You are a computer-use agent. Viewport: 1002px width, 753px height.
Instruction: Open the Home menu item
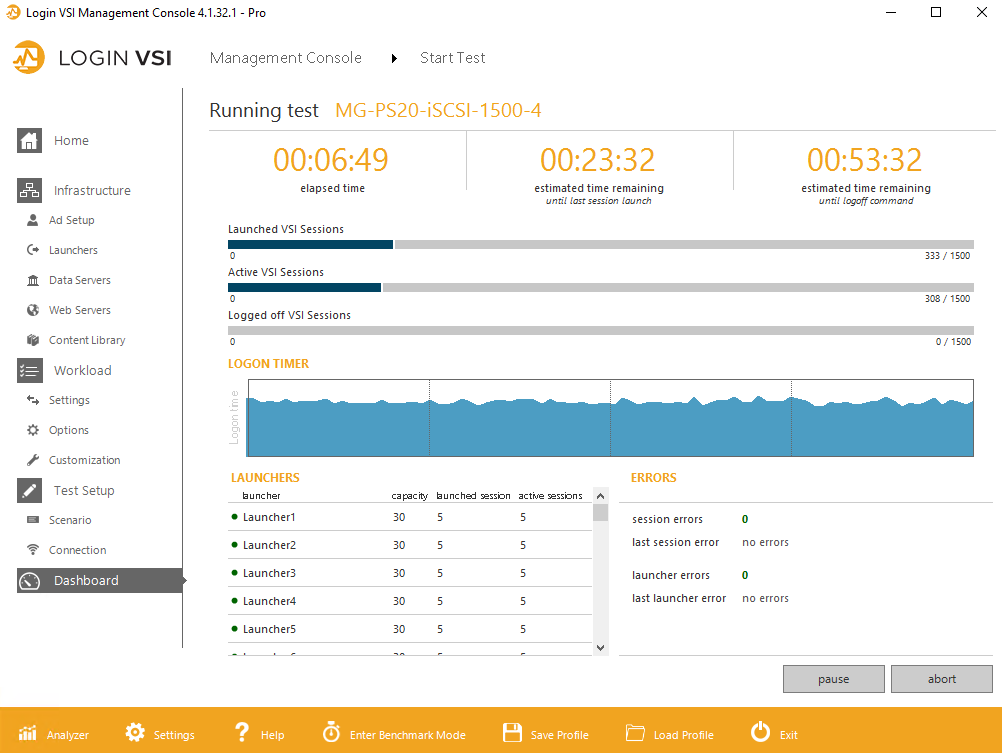point(71,141)
